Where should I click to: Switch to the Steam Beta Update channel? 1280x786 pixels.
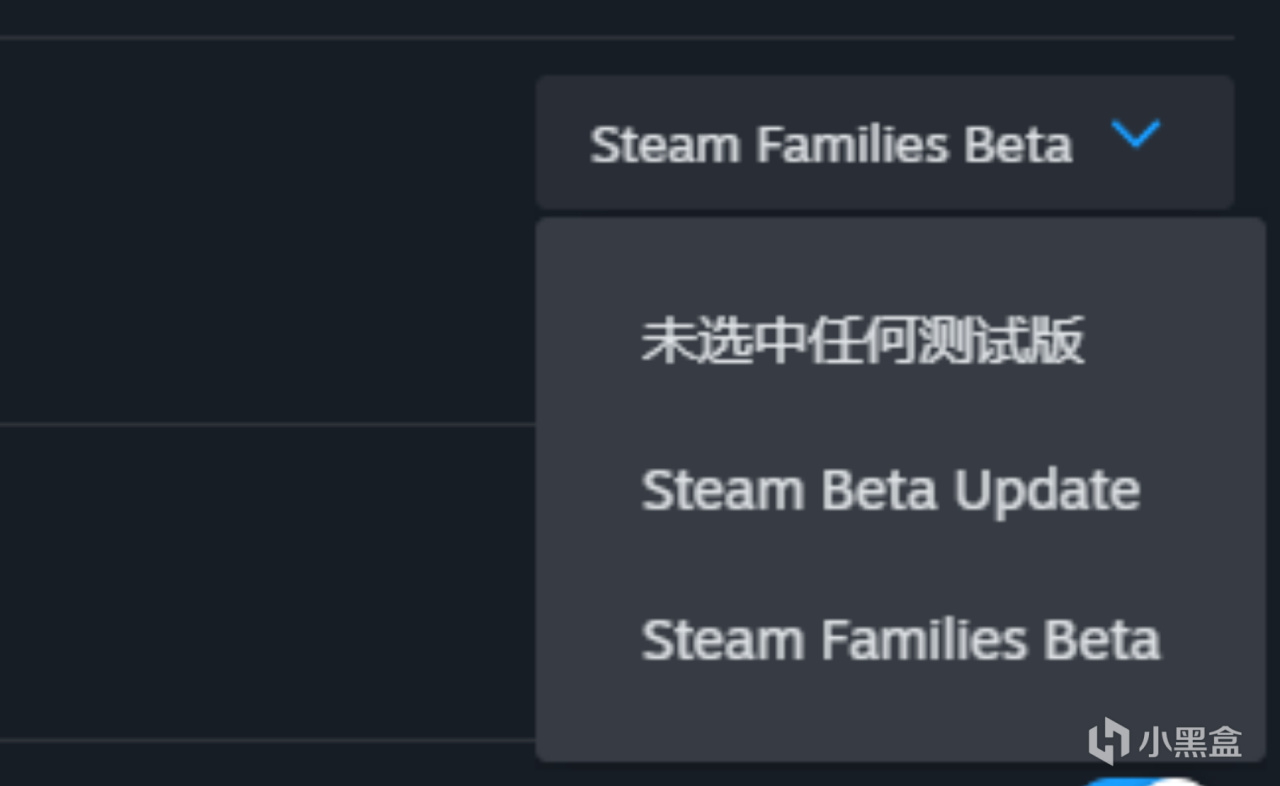pyautogui.click(x=890, y=491)
